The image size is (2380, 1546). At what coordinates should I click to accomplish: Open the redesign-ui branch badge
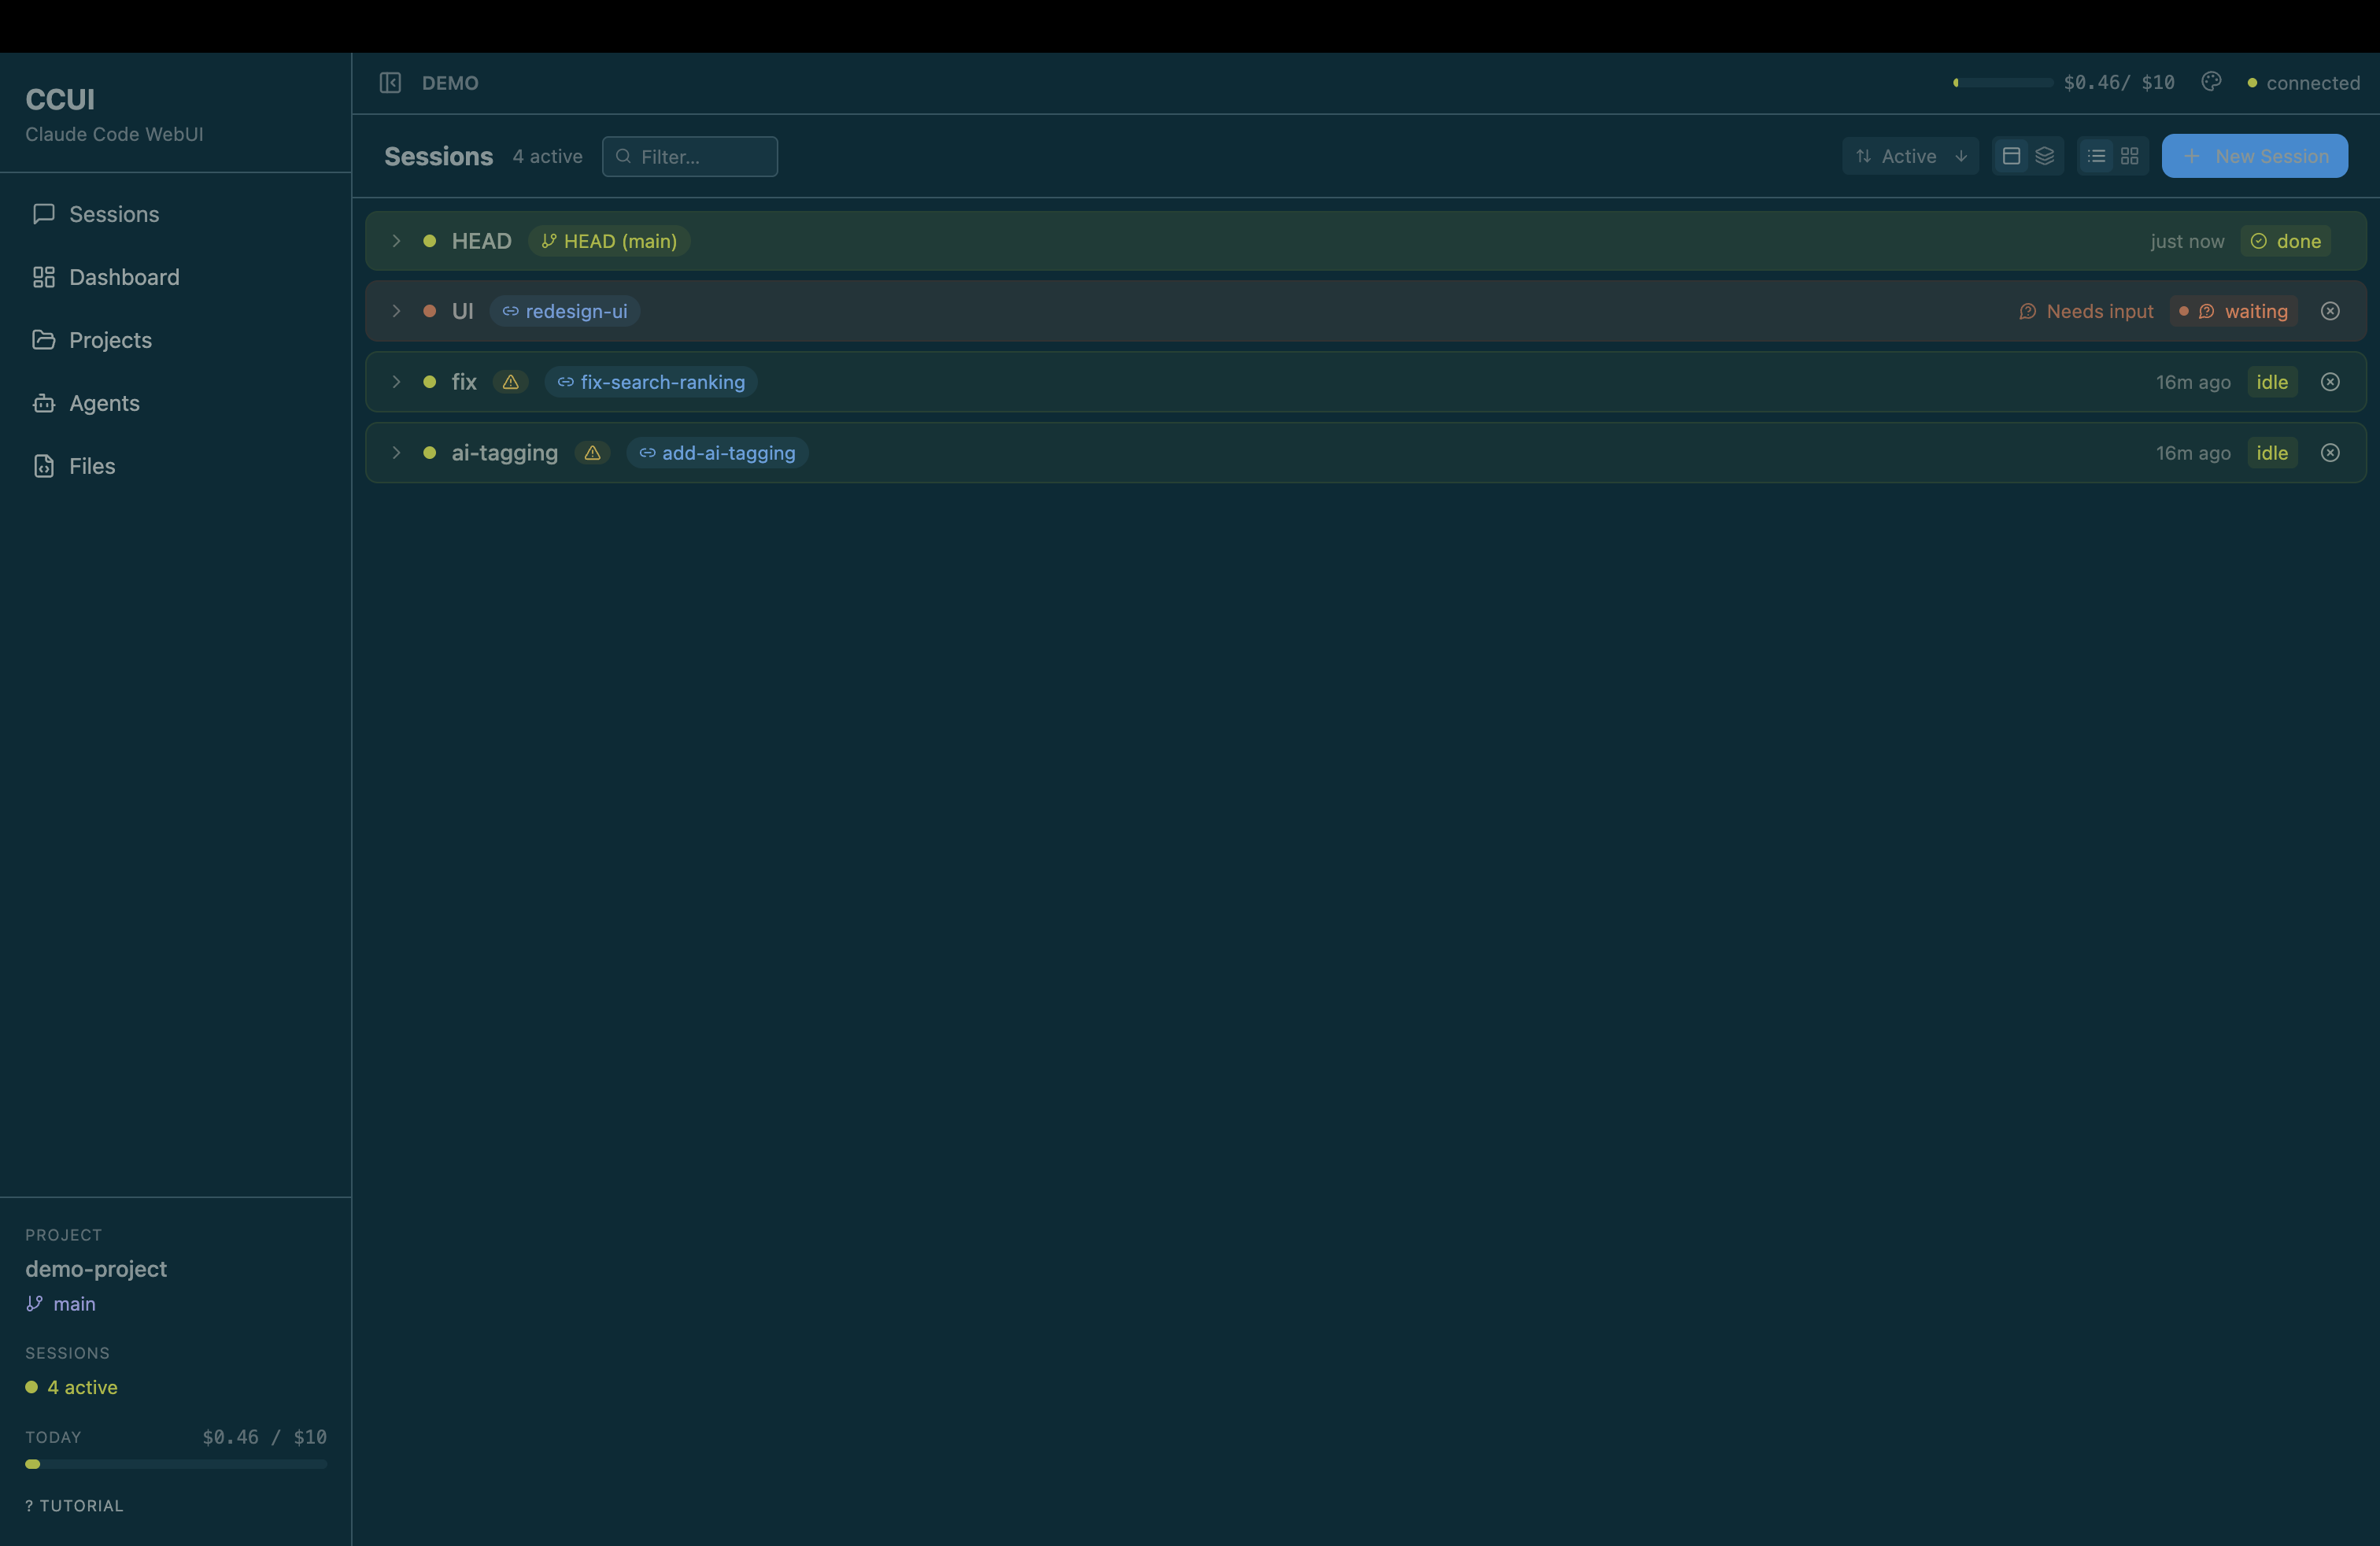pyautogui.click(x=565, y=311)
